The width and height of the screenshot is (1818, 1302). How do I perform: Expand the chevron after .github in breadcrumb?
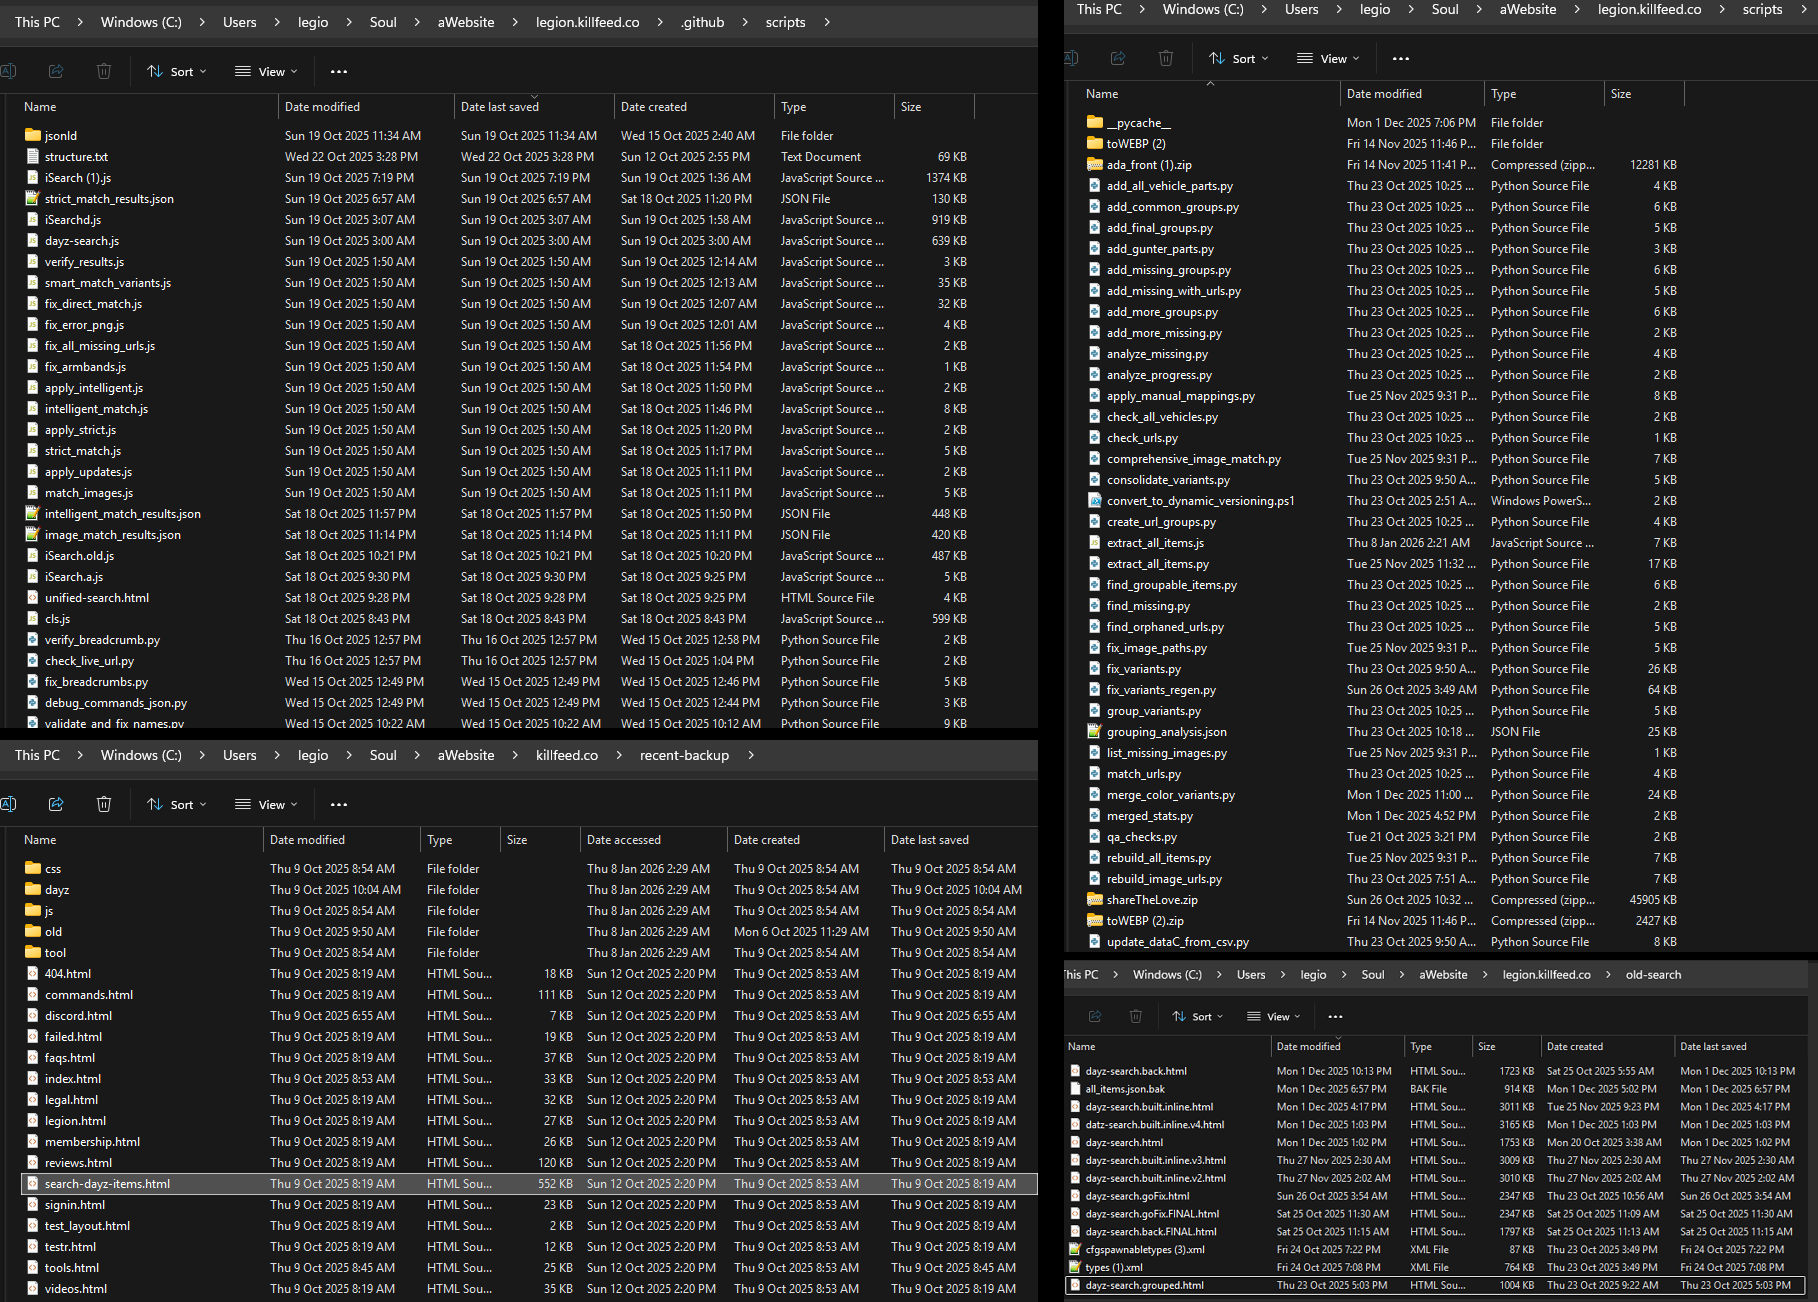745,22
